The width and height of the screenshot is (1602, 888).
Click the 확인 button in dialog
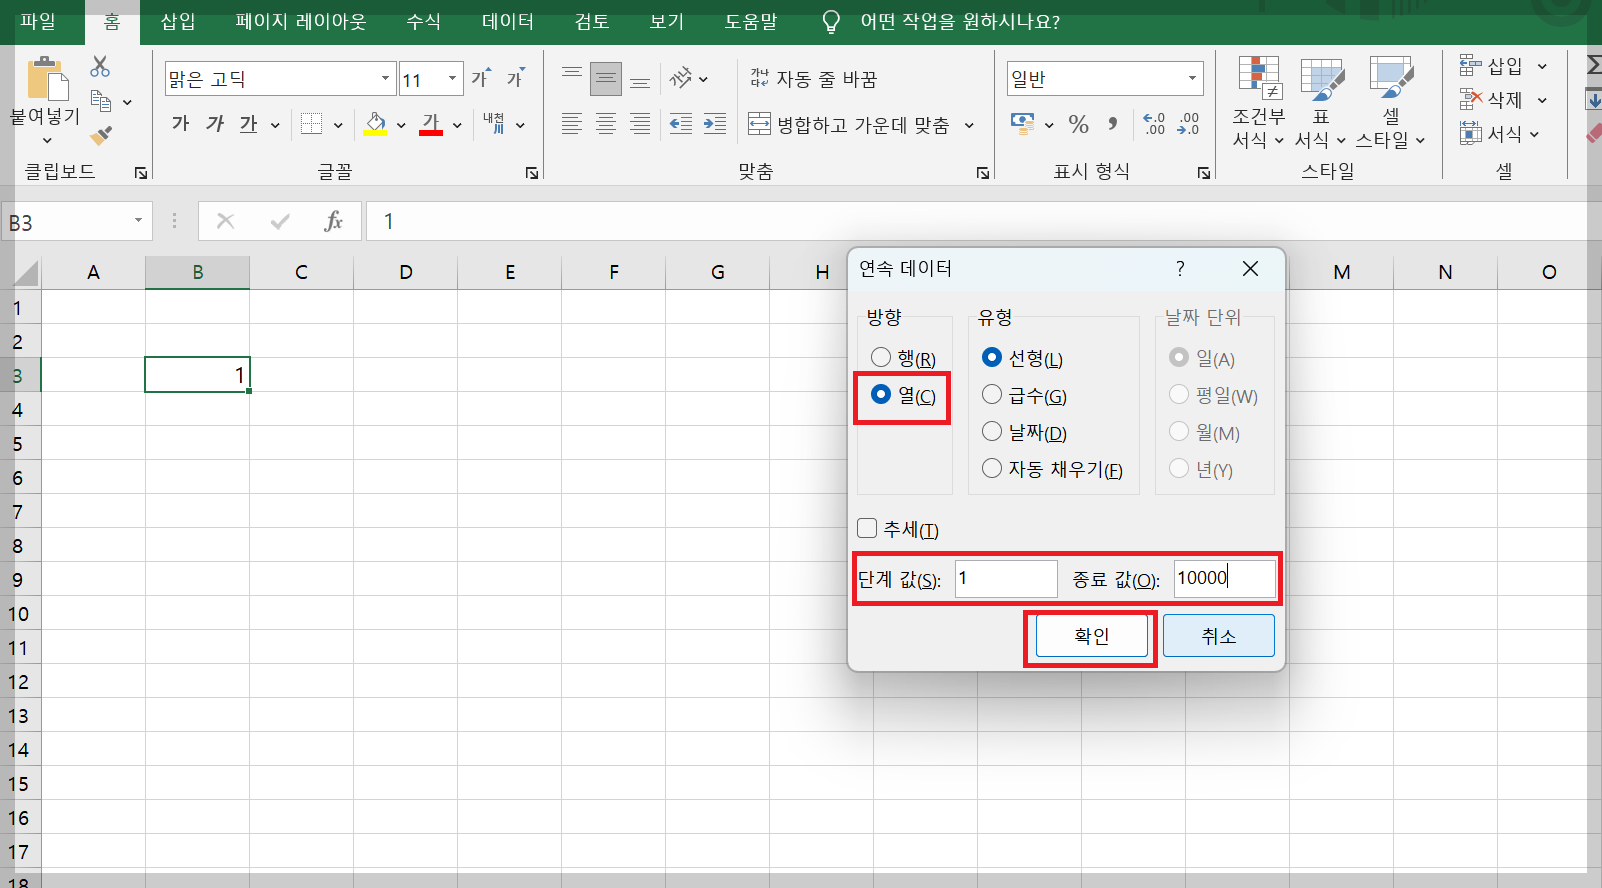pos(1091,636)
